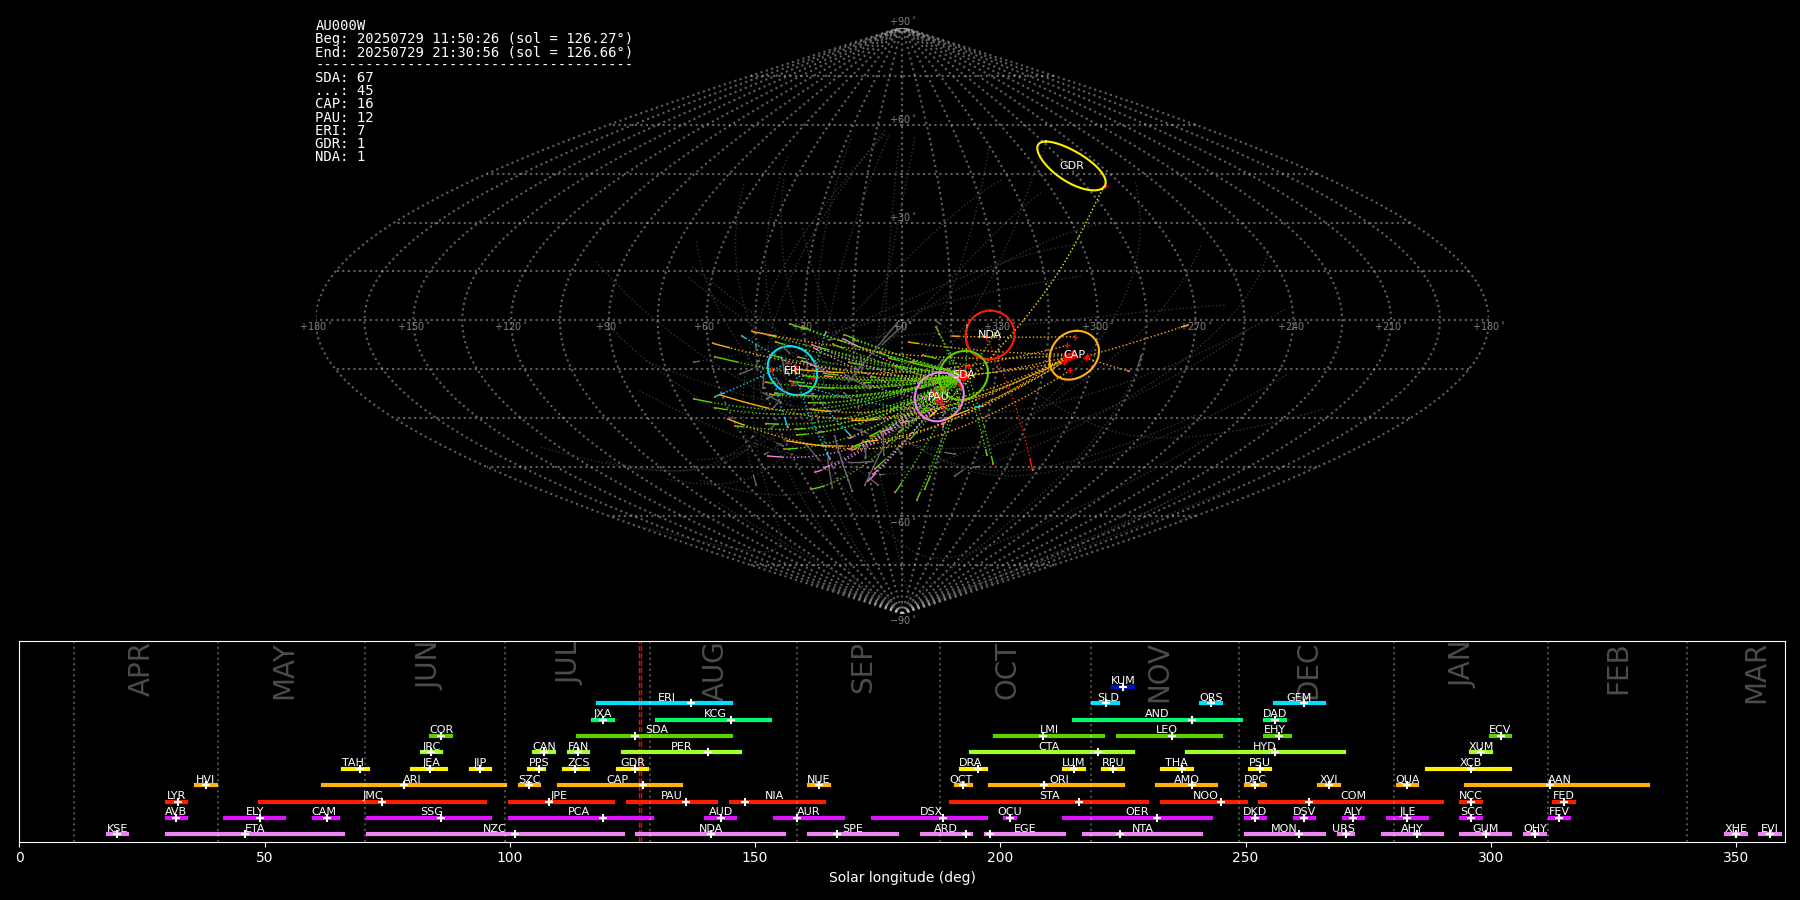Click the SSG shower label in timeline
The image size is (1800, 900).
coord(432,812)
